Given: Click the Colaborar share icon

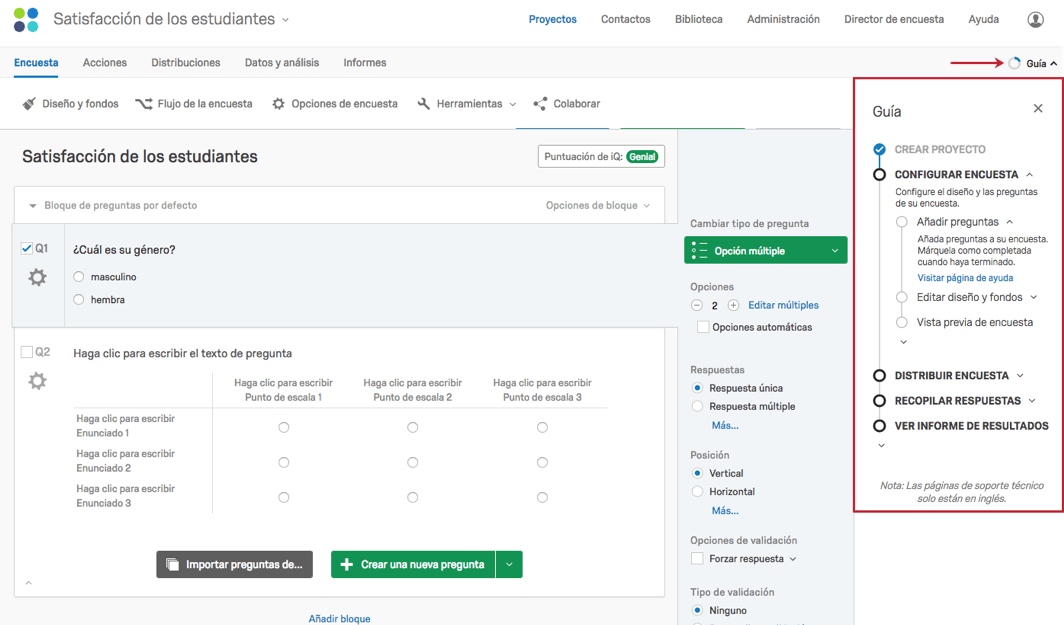Looking at the screenshot, I should (540, 104).
